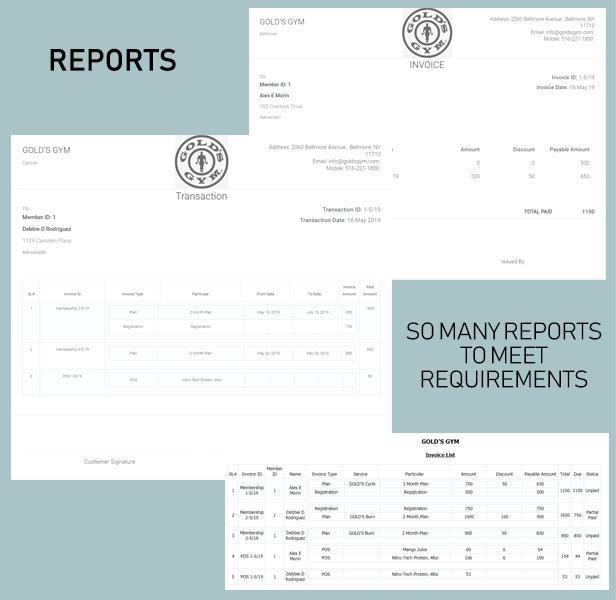This screenshot has width=616, height=600.
Task: Select 'Membership 1-5/19' in the Invoice List
Action: pyautogui.click(x=251, y=490)
